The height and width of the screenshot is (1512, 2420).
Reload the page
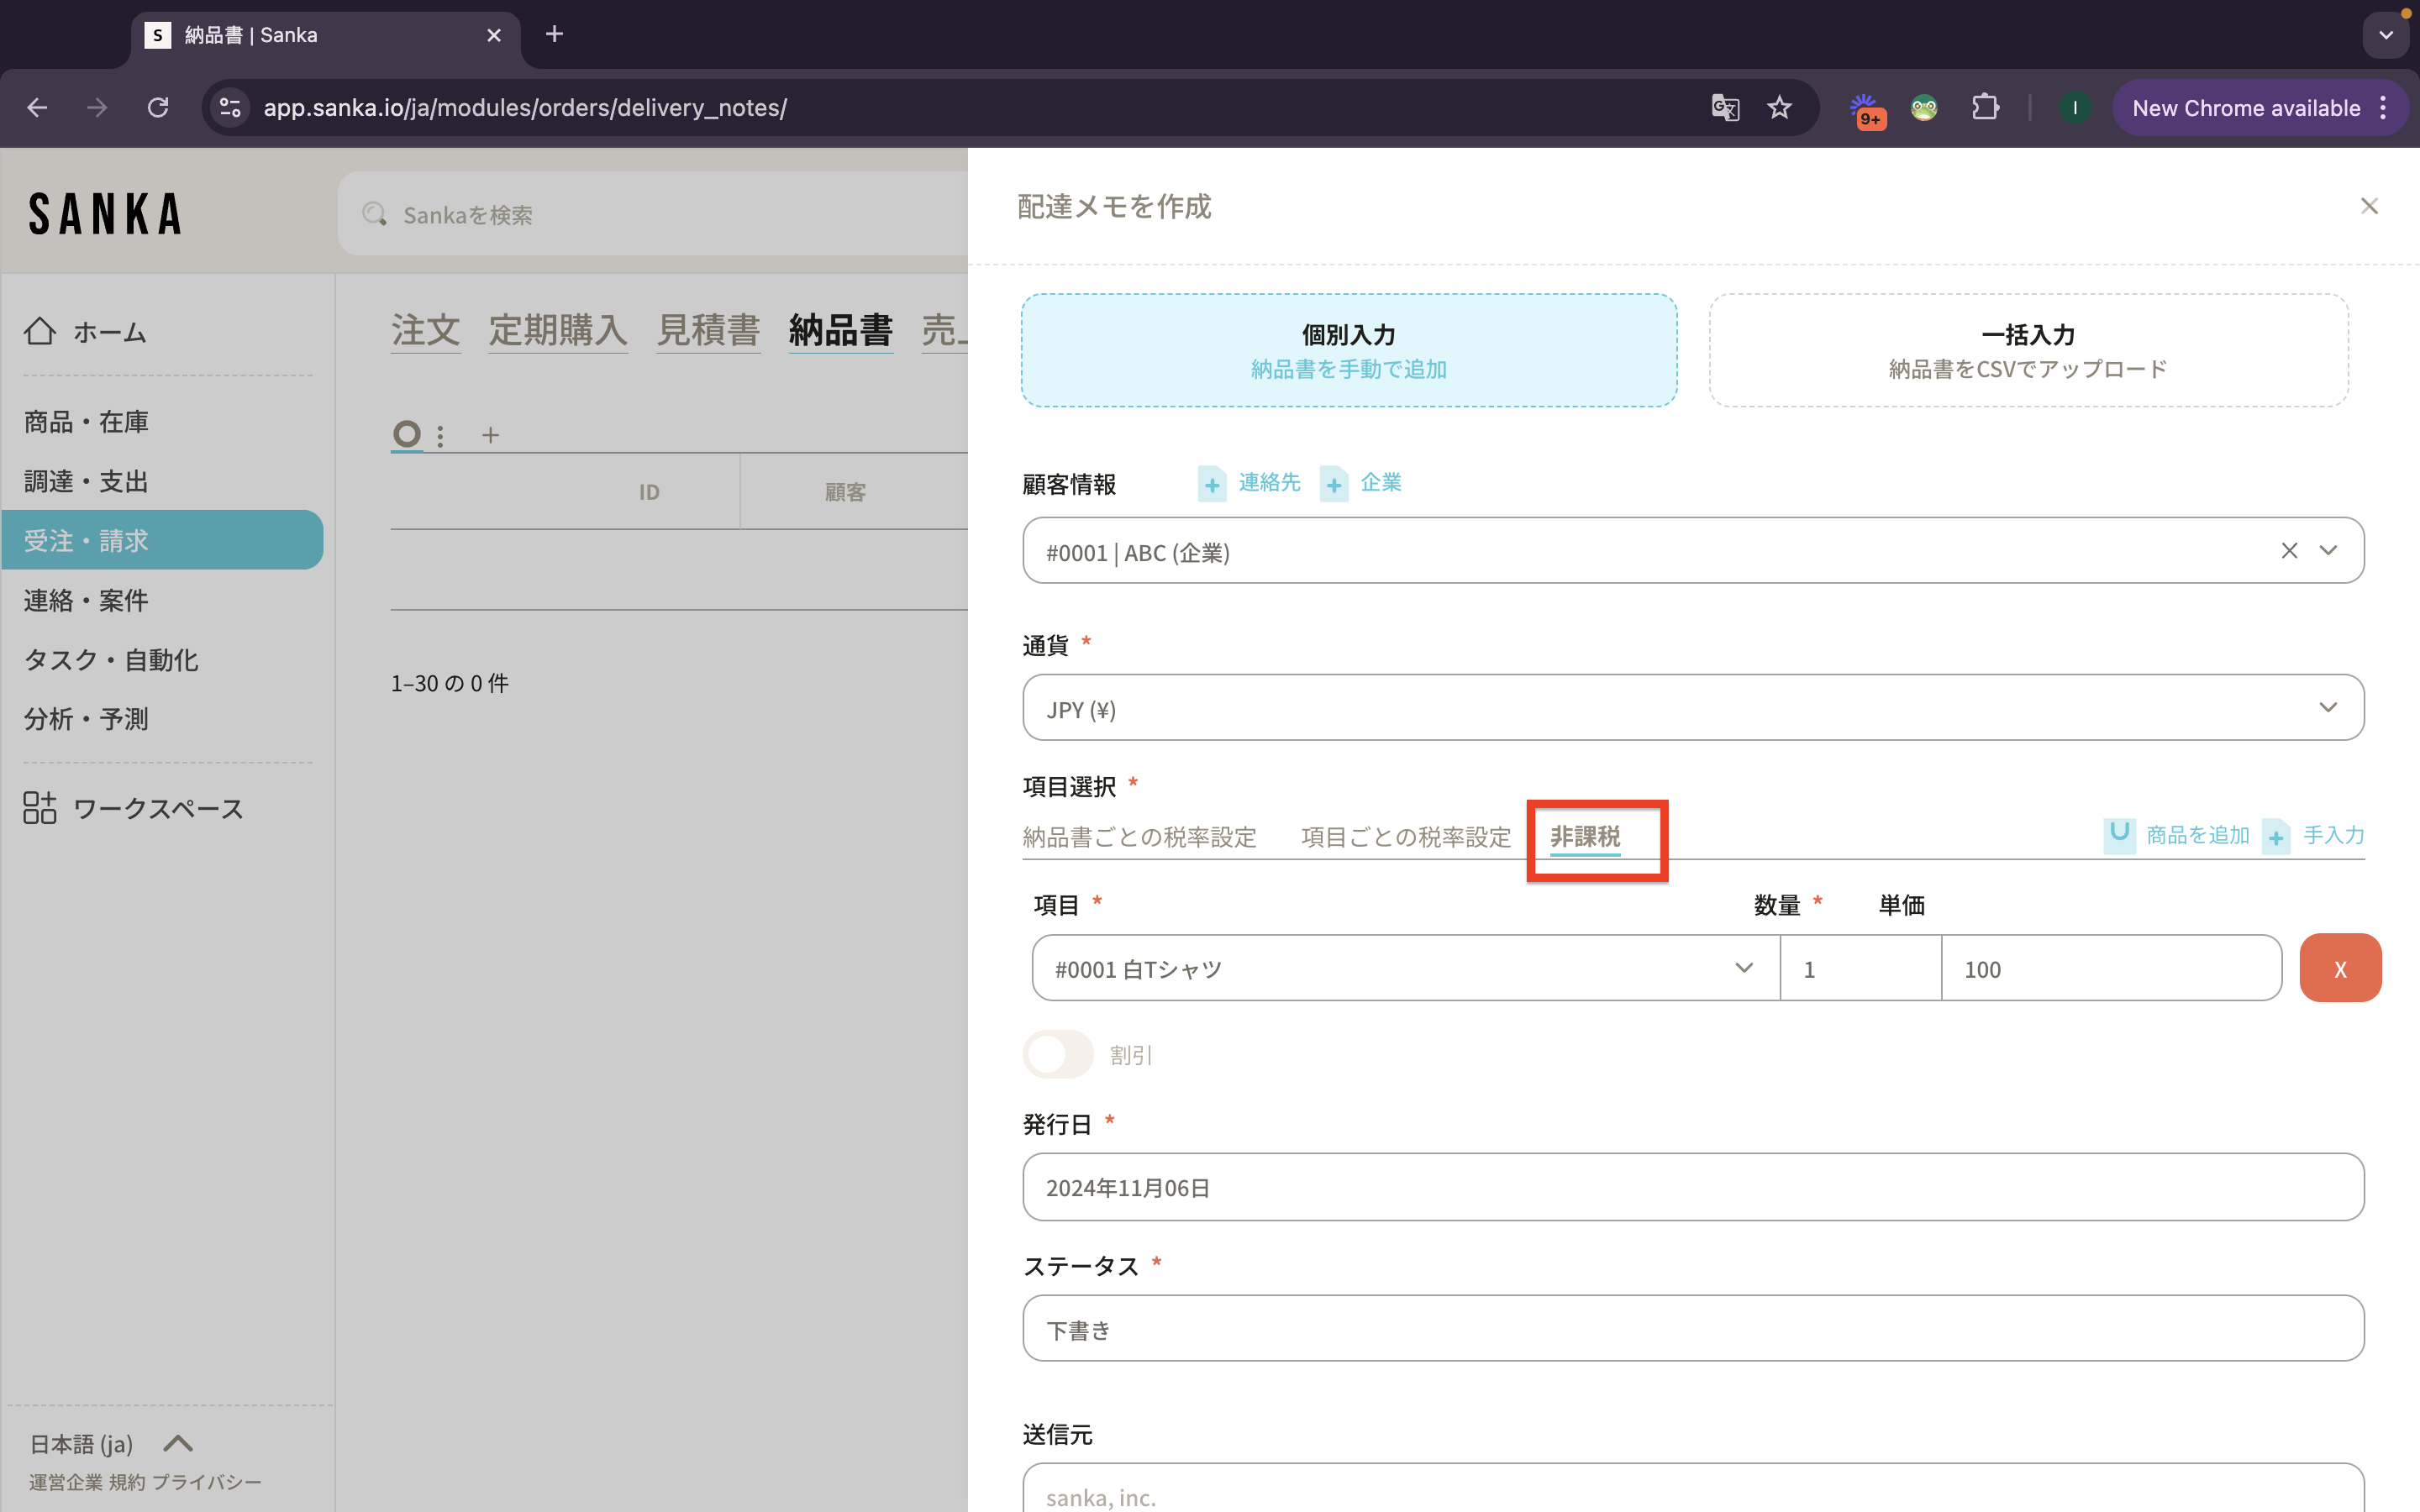pyautogui.click(x=158, y=108)
